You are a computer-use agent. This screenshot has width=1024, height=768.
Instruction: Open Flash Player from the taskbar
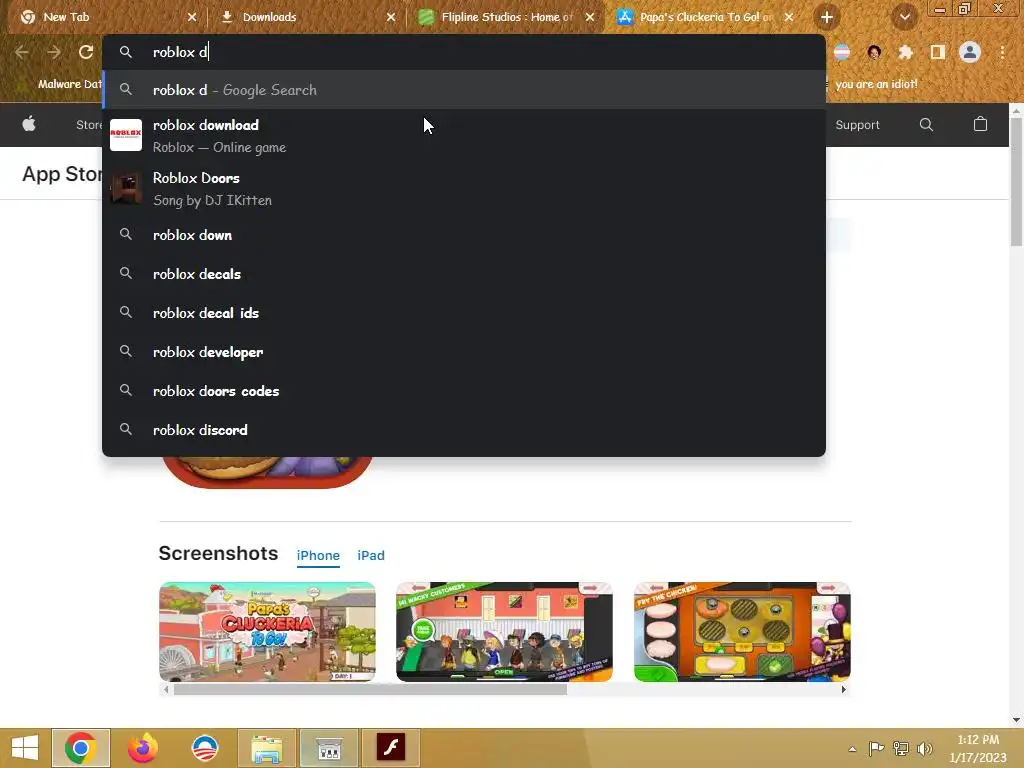tap(391, 748)
